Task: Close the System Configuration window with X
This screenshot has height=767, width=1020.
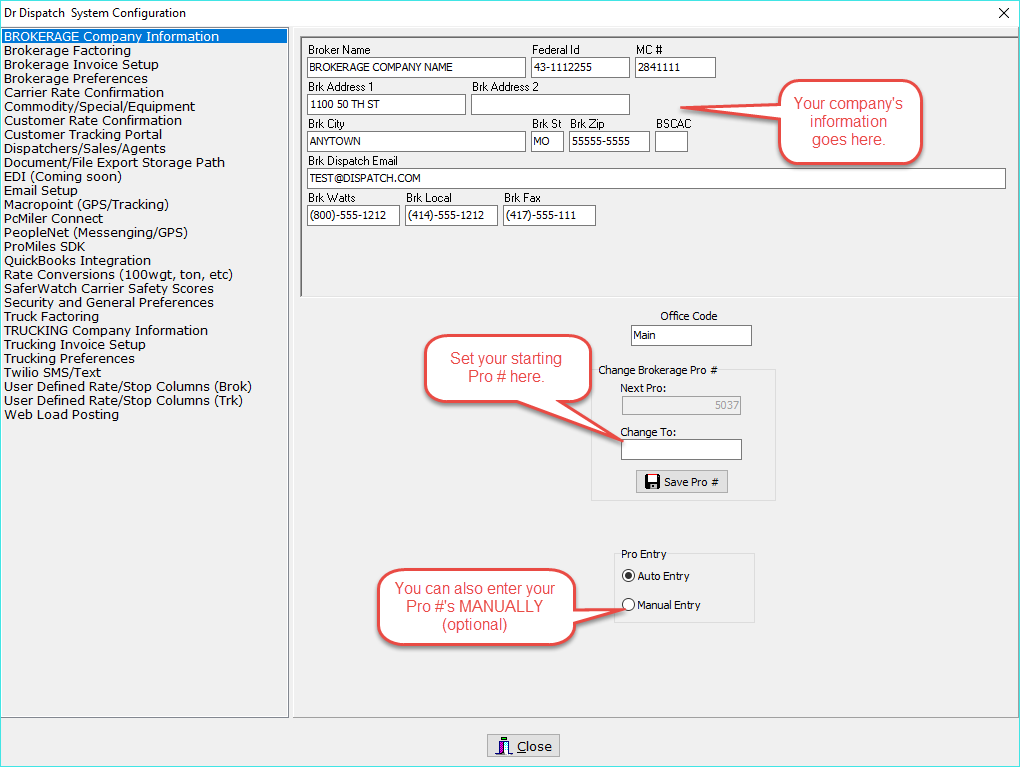Action: point(1003,13)
